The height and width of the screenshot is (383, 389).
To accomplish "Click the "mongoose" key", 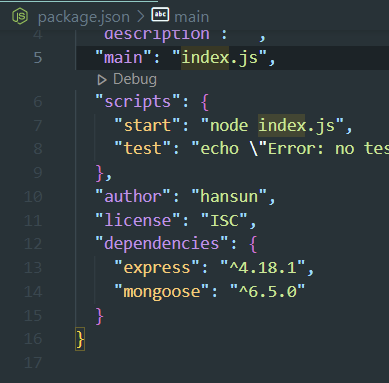I will pos(162,292).
